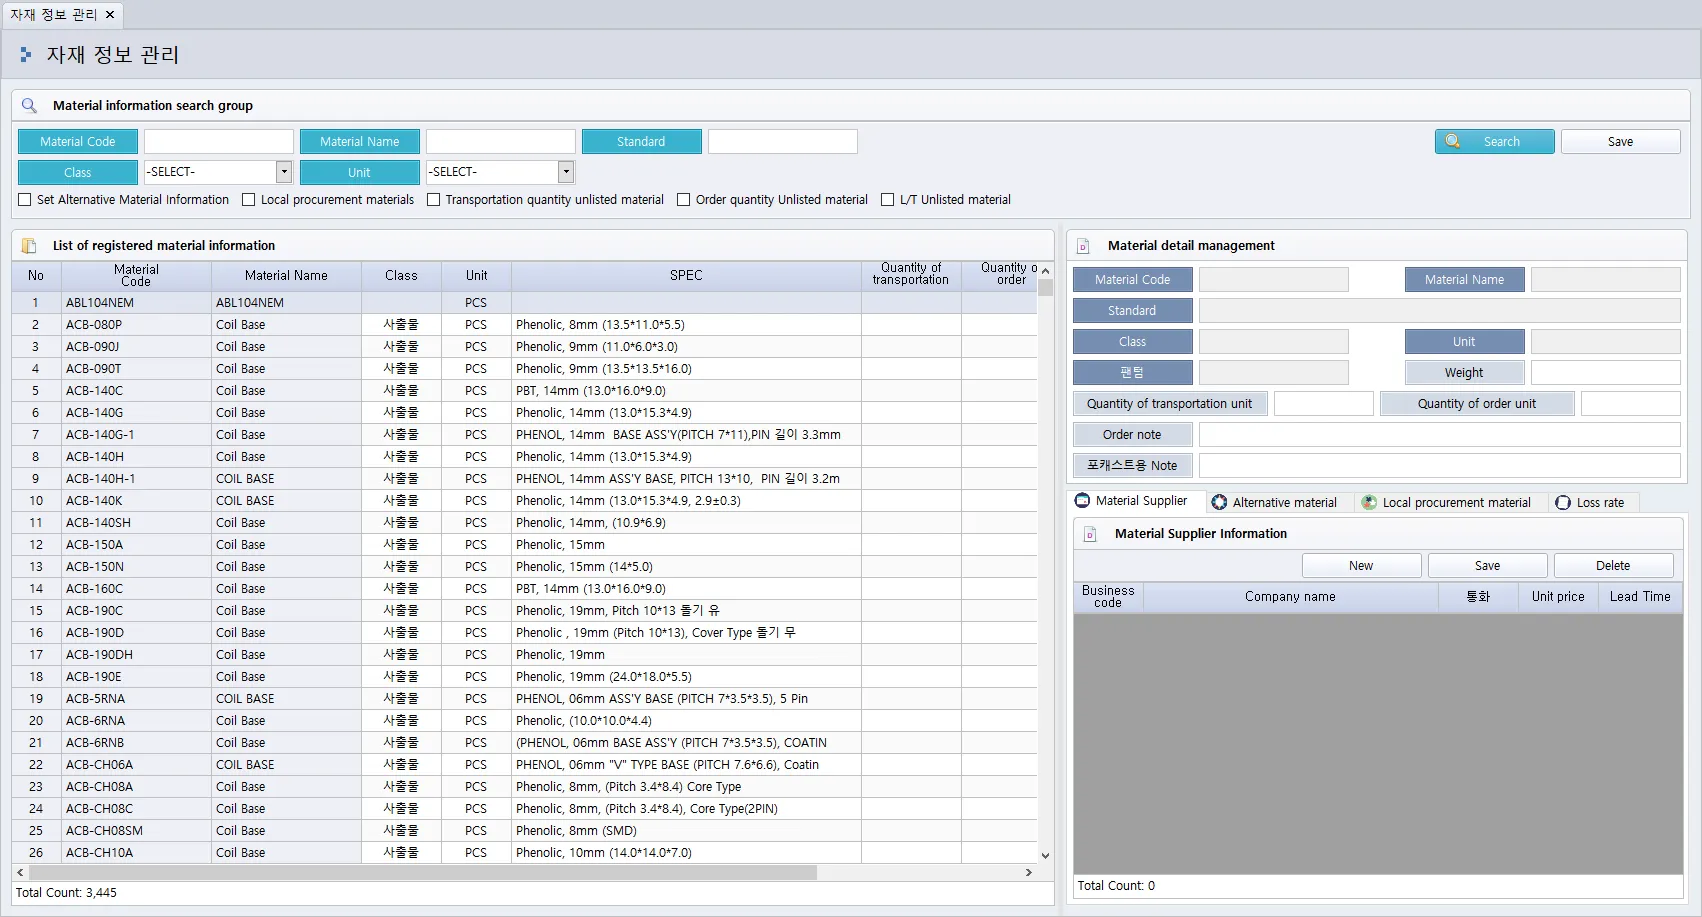Click the Delete supplier button
The height and width of the screenshot is (917, 1702).
(x=1613, y=566)
